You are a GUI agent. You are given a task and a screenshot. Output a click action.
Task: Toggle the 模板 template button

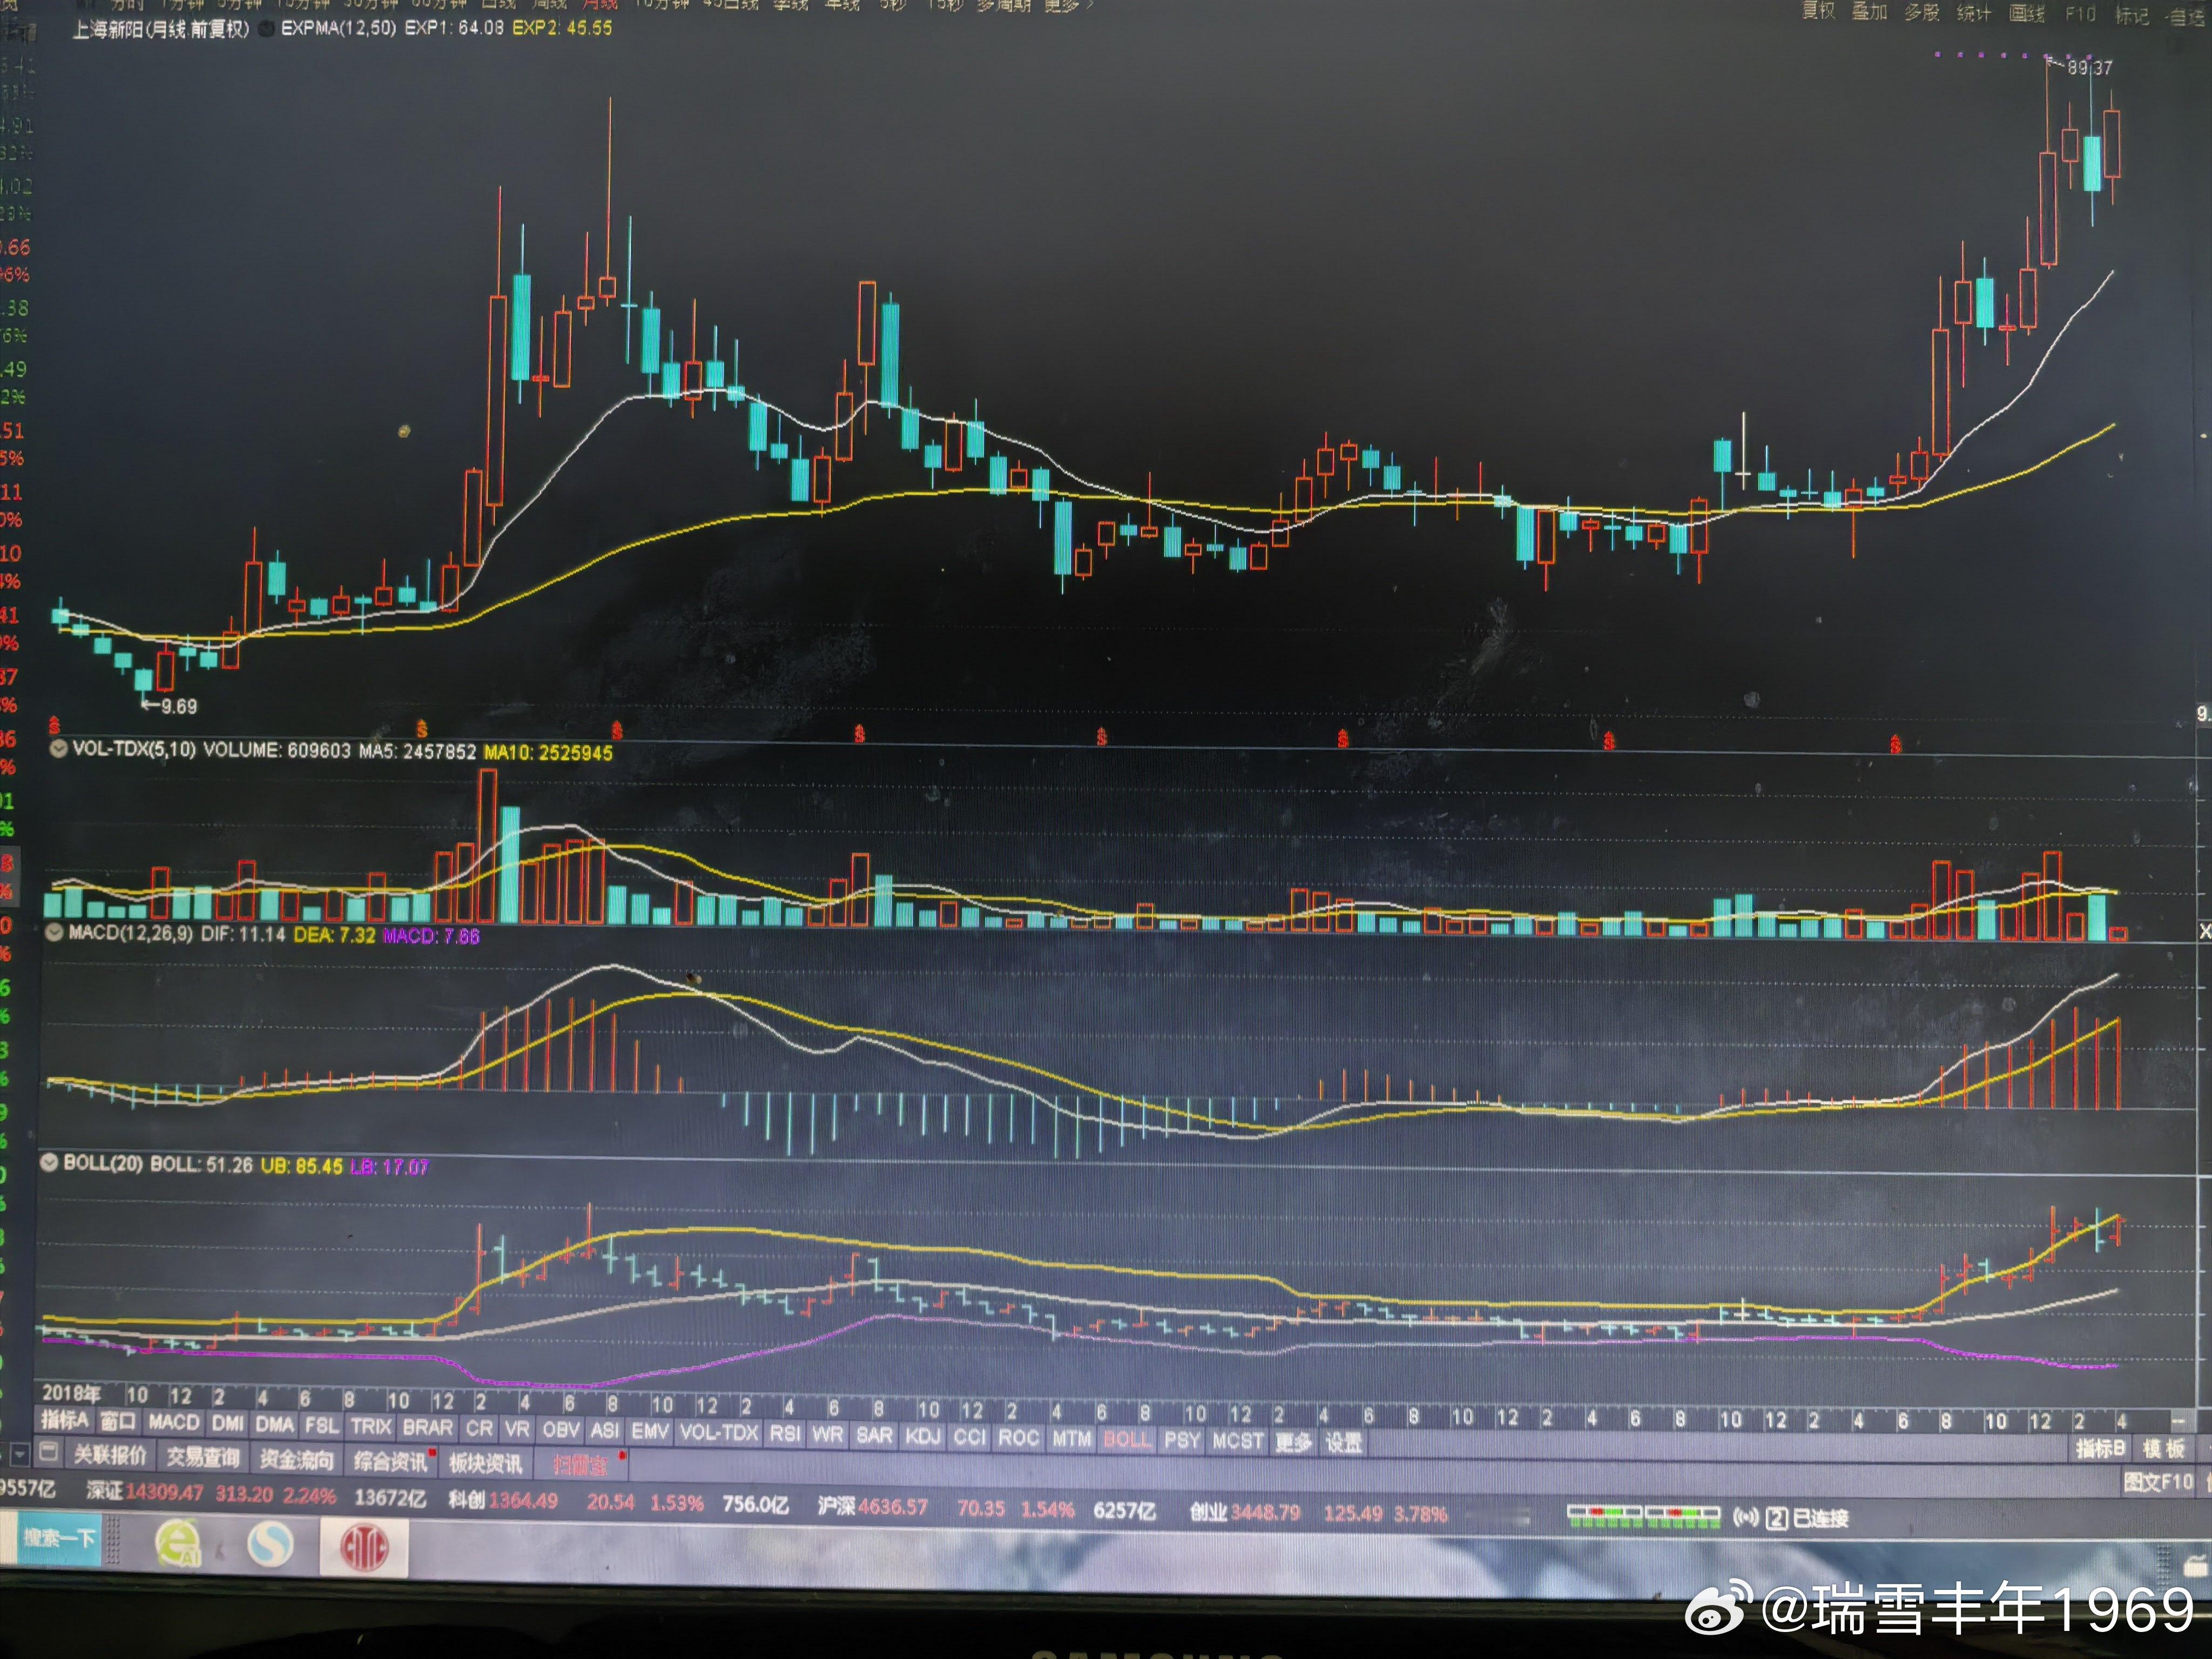click(2163, 1449)
